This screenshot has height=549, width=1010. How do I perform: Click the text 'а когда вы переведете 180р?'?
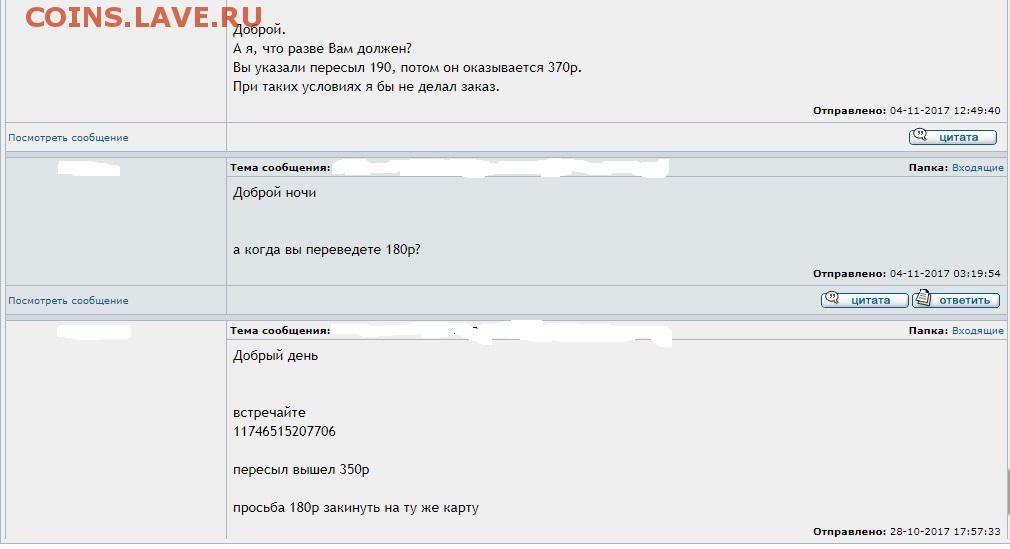click(327, 249)
